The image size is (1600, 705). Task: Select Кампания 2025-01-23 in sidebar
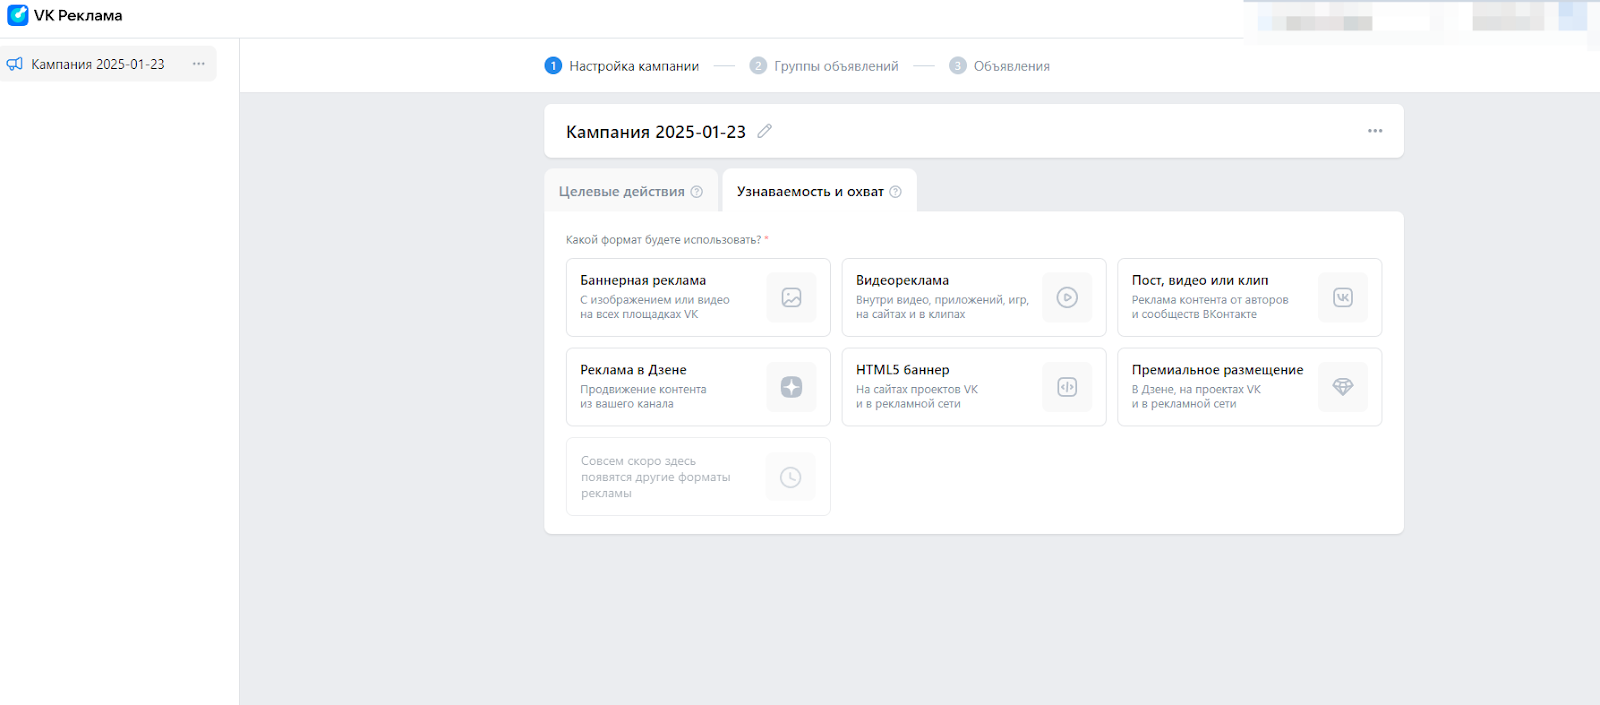click(97, 64)
